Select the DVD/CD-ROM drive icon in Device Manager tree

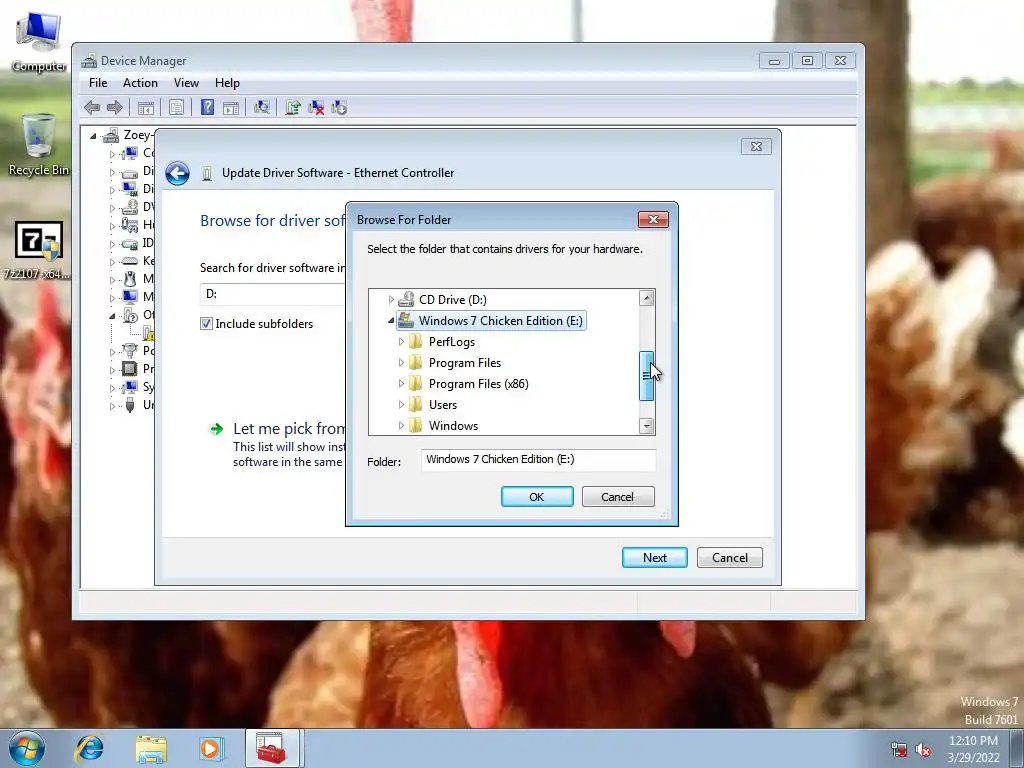click(x=130, y=207)
